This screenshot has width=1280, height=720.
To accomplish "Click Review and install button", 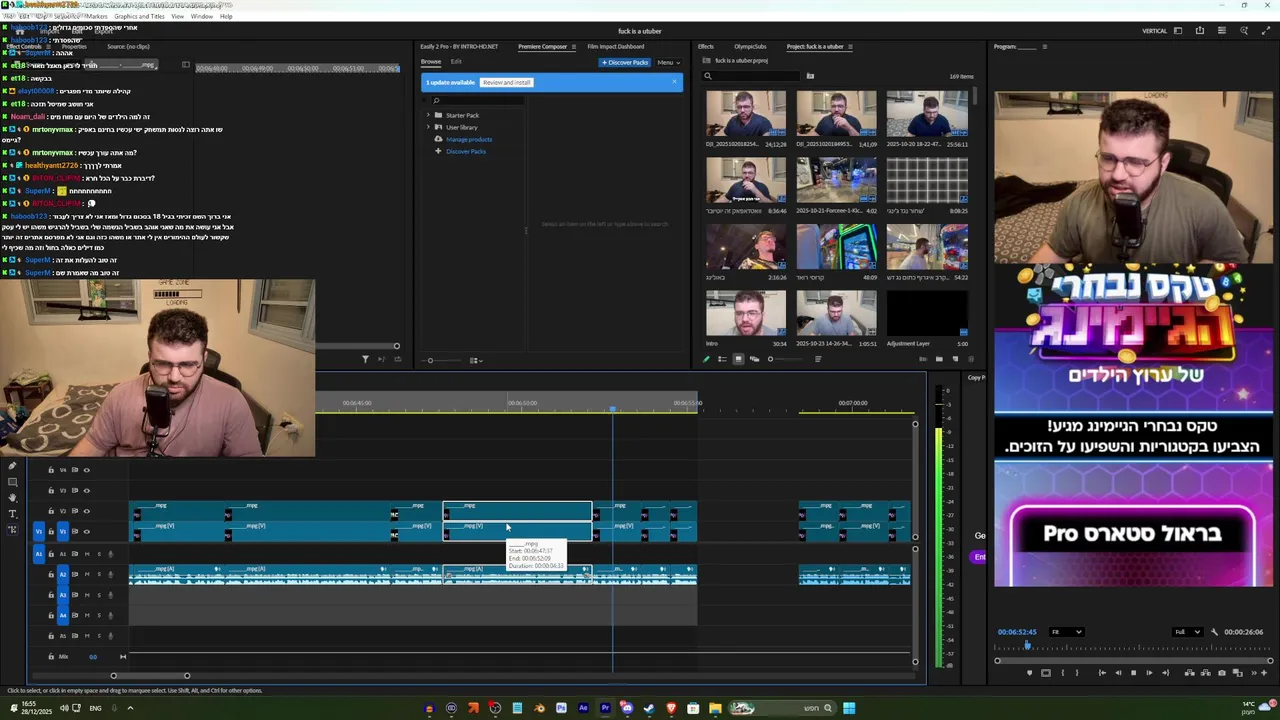I will point(506,82).
